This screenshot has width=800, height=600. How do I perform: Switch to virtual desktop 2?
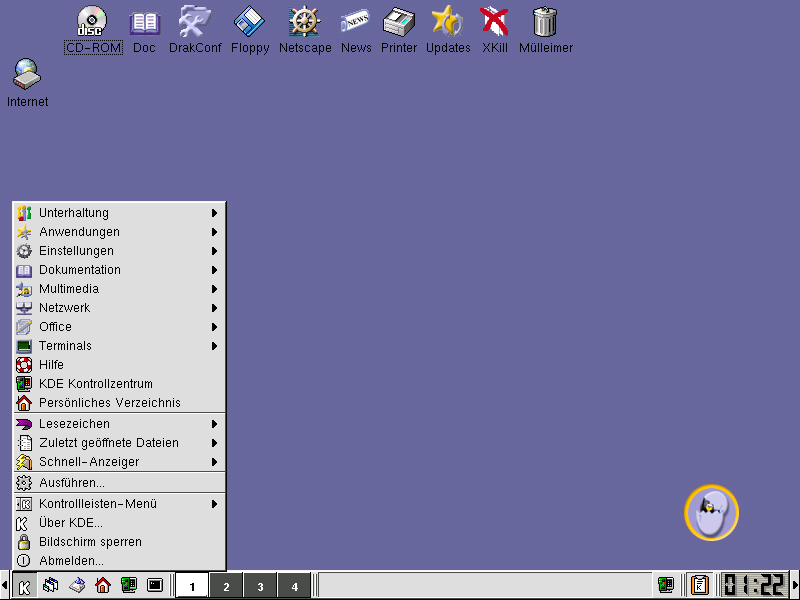click(x=227, y=586)
